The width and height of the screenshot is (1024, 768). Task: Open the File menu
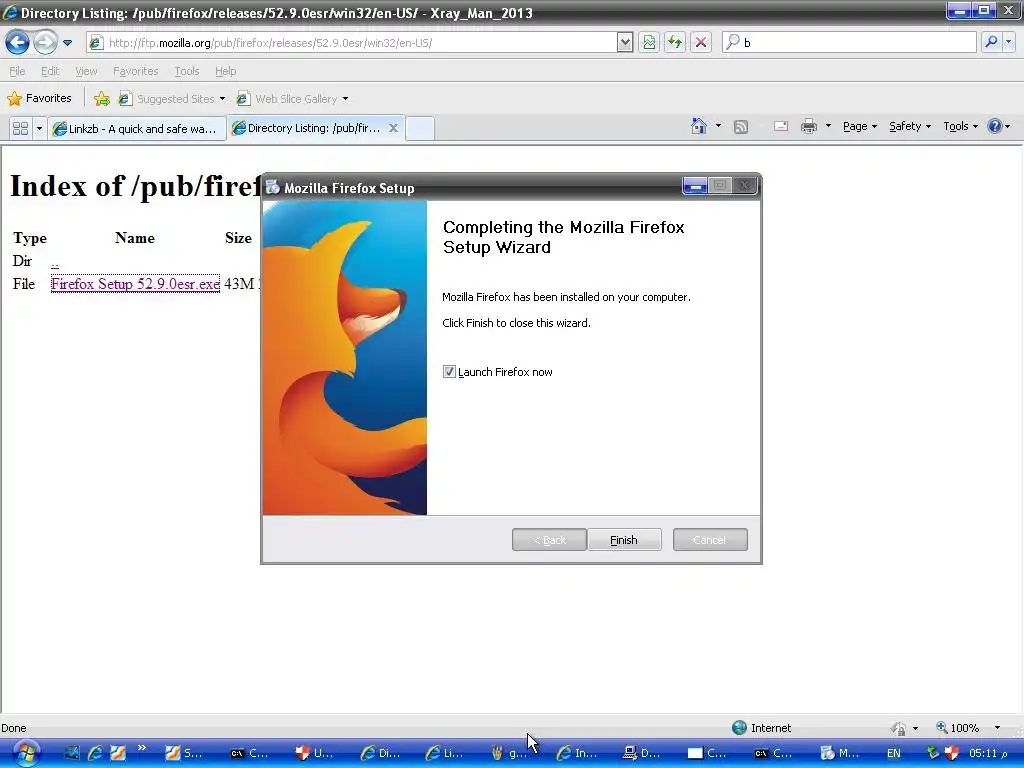tap(17, 71)
